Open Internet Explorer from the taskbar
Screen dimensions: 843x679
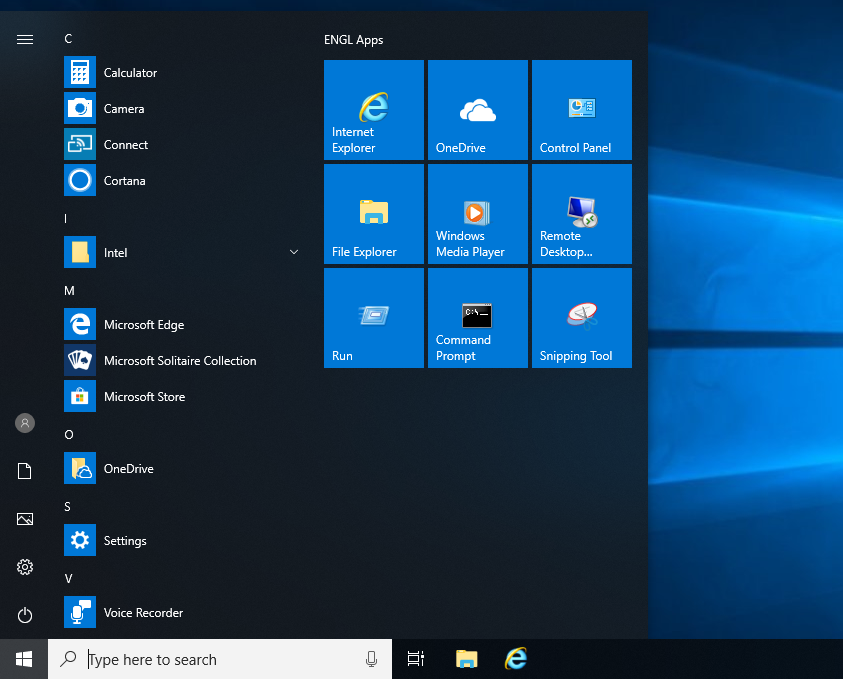[516, 659]
